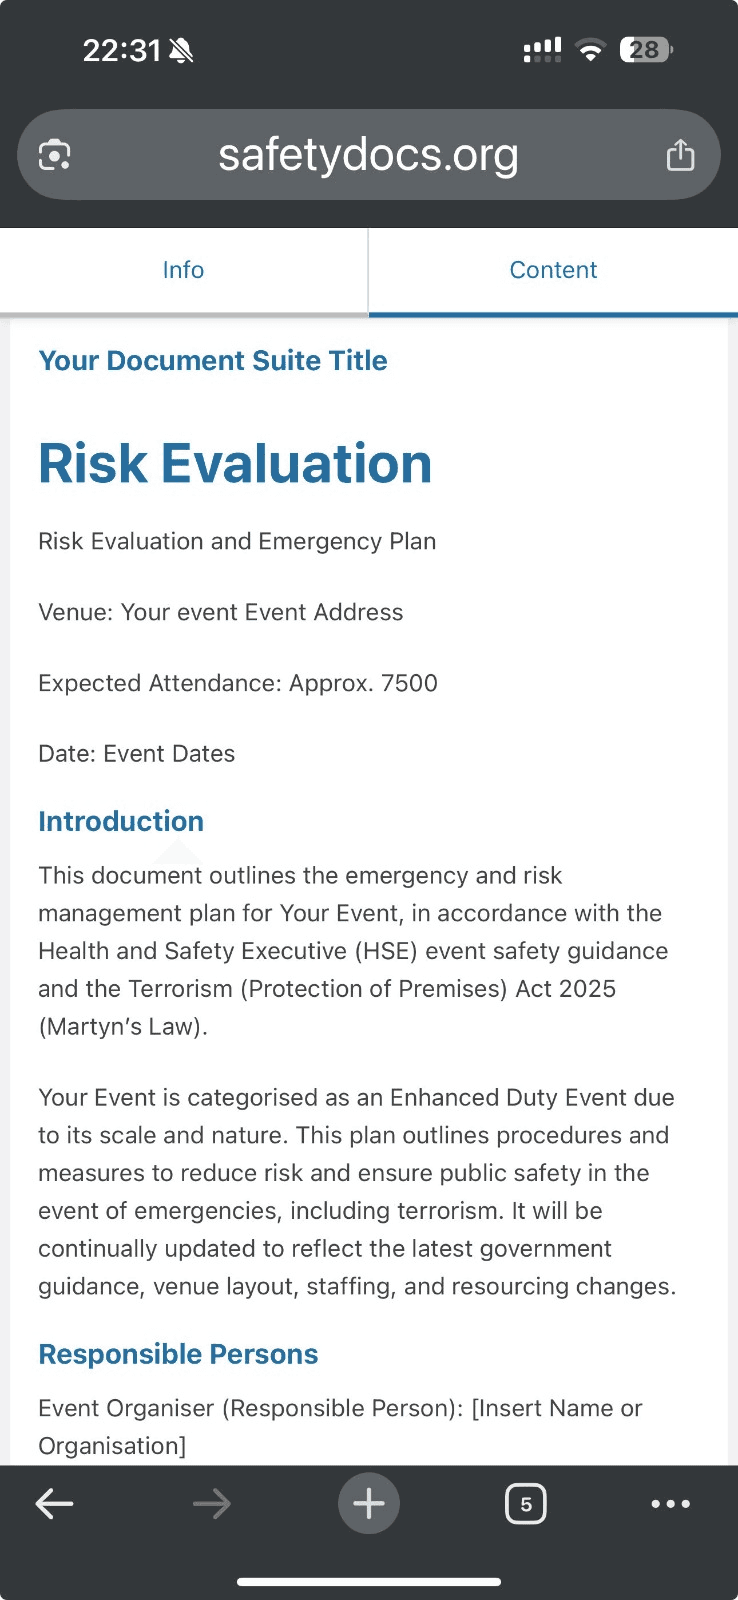Image resolution: width=738 pixels, height=1600 pixels.
Task: Open the tab switcher showing 5 tabs
Action: tap(526, 1503)
